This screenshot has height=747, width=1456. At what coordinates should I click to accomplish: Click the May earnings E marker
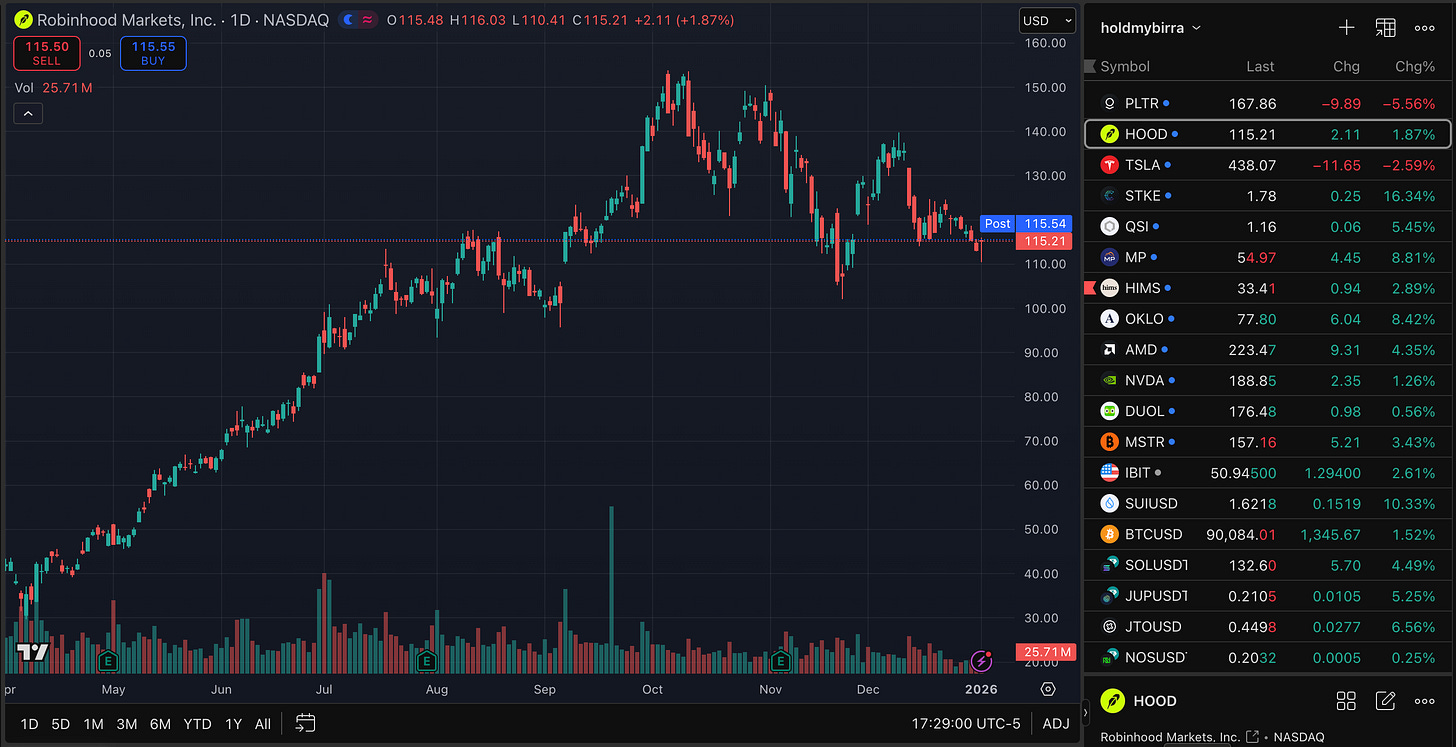tap(108, 660)
